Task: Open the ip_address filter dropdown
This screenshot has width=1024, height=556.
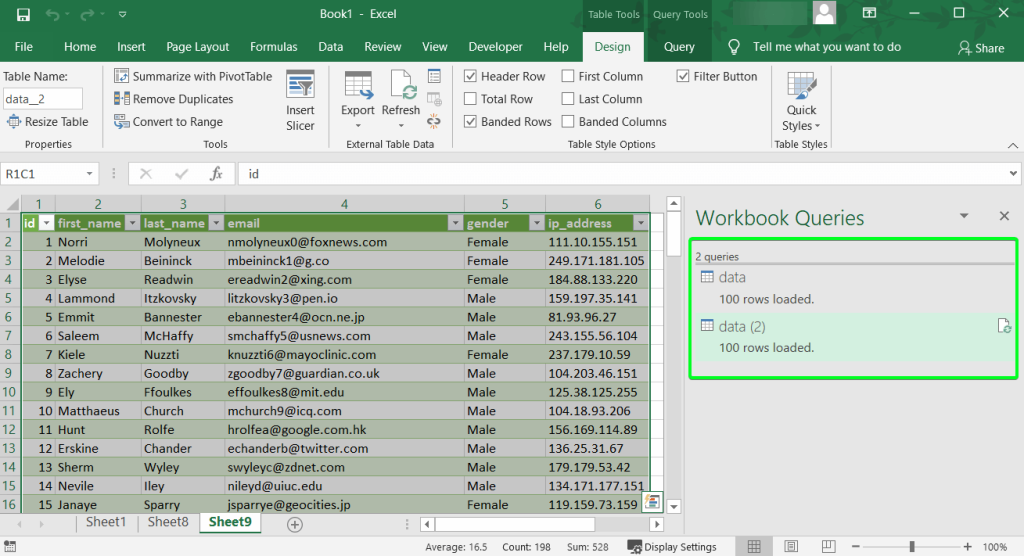Action: pyautogui.click(x=641, y=223)
